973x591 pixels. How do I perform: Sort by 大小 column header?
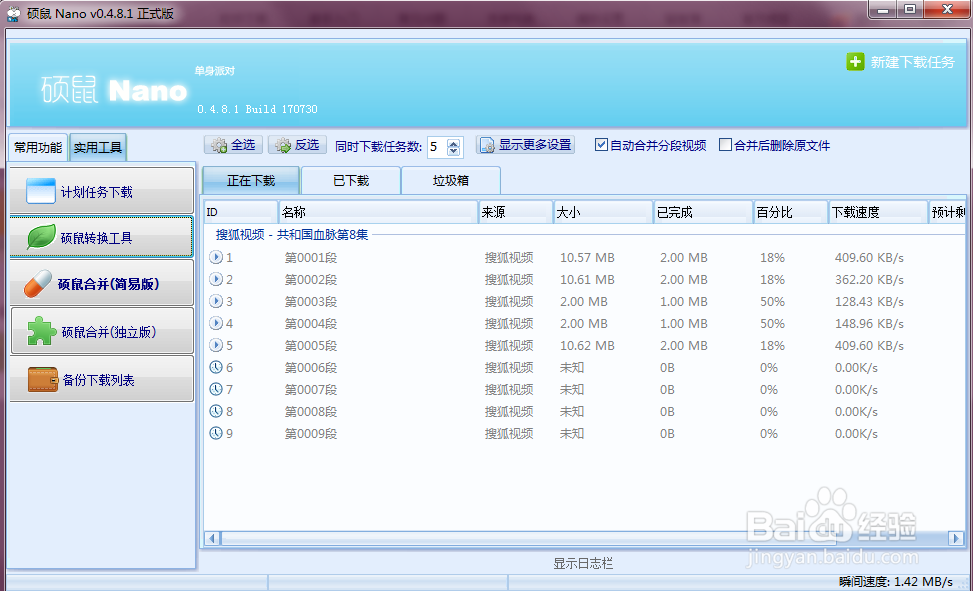click(603, 212)
